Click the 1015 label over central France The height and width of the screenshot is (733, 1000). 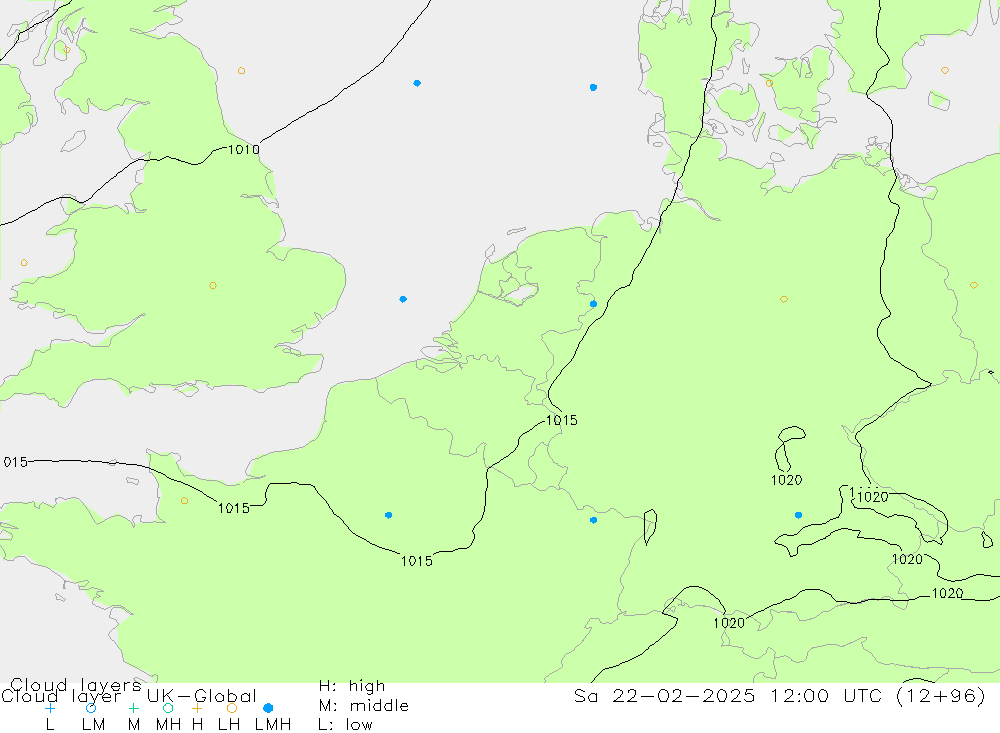(x=416, y=561)
